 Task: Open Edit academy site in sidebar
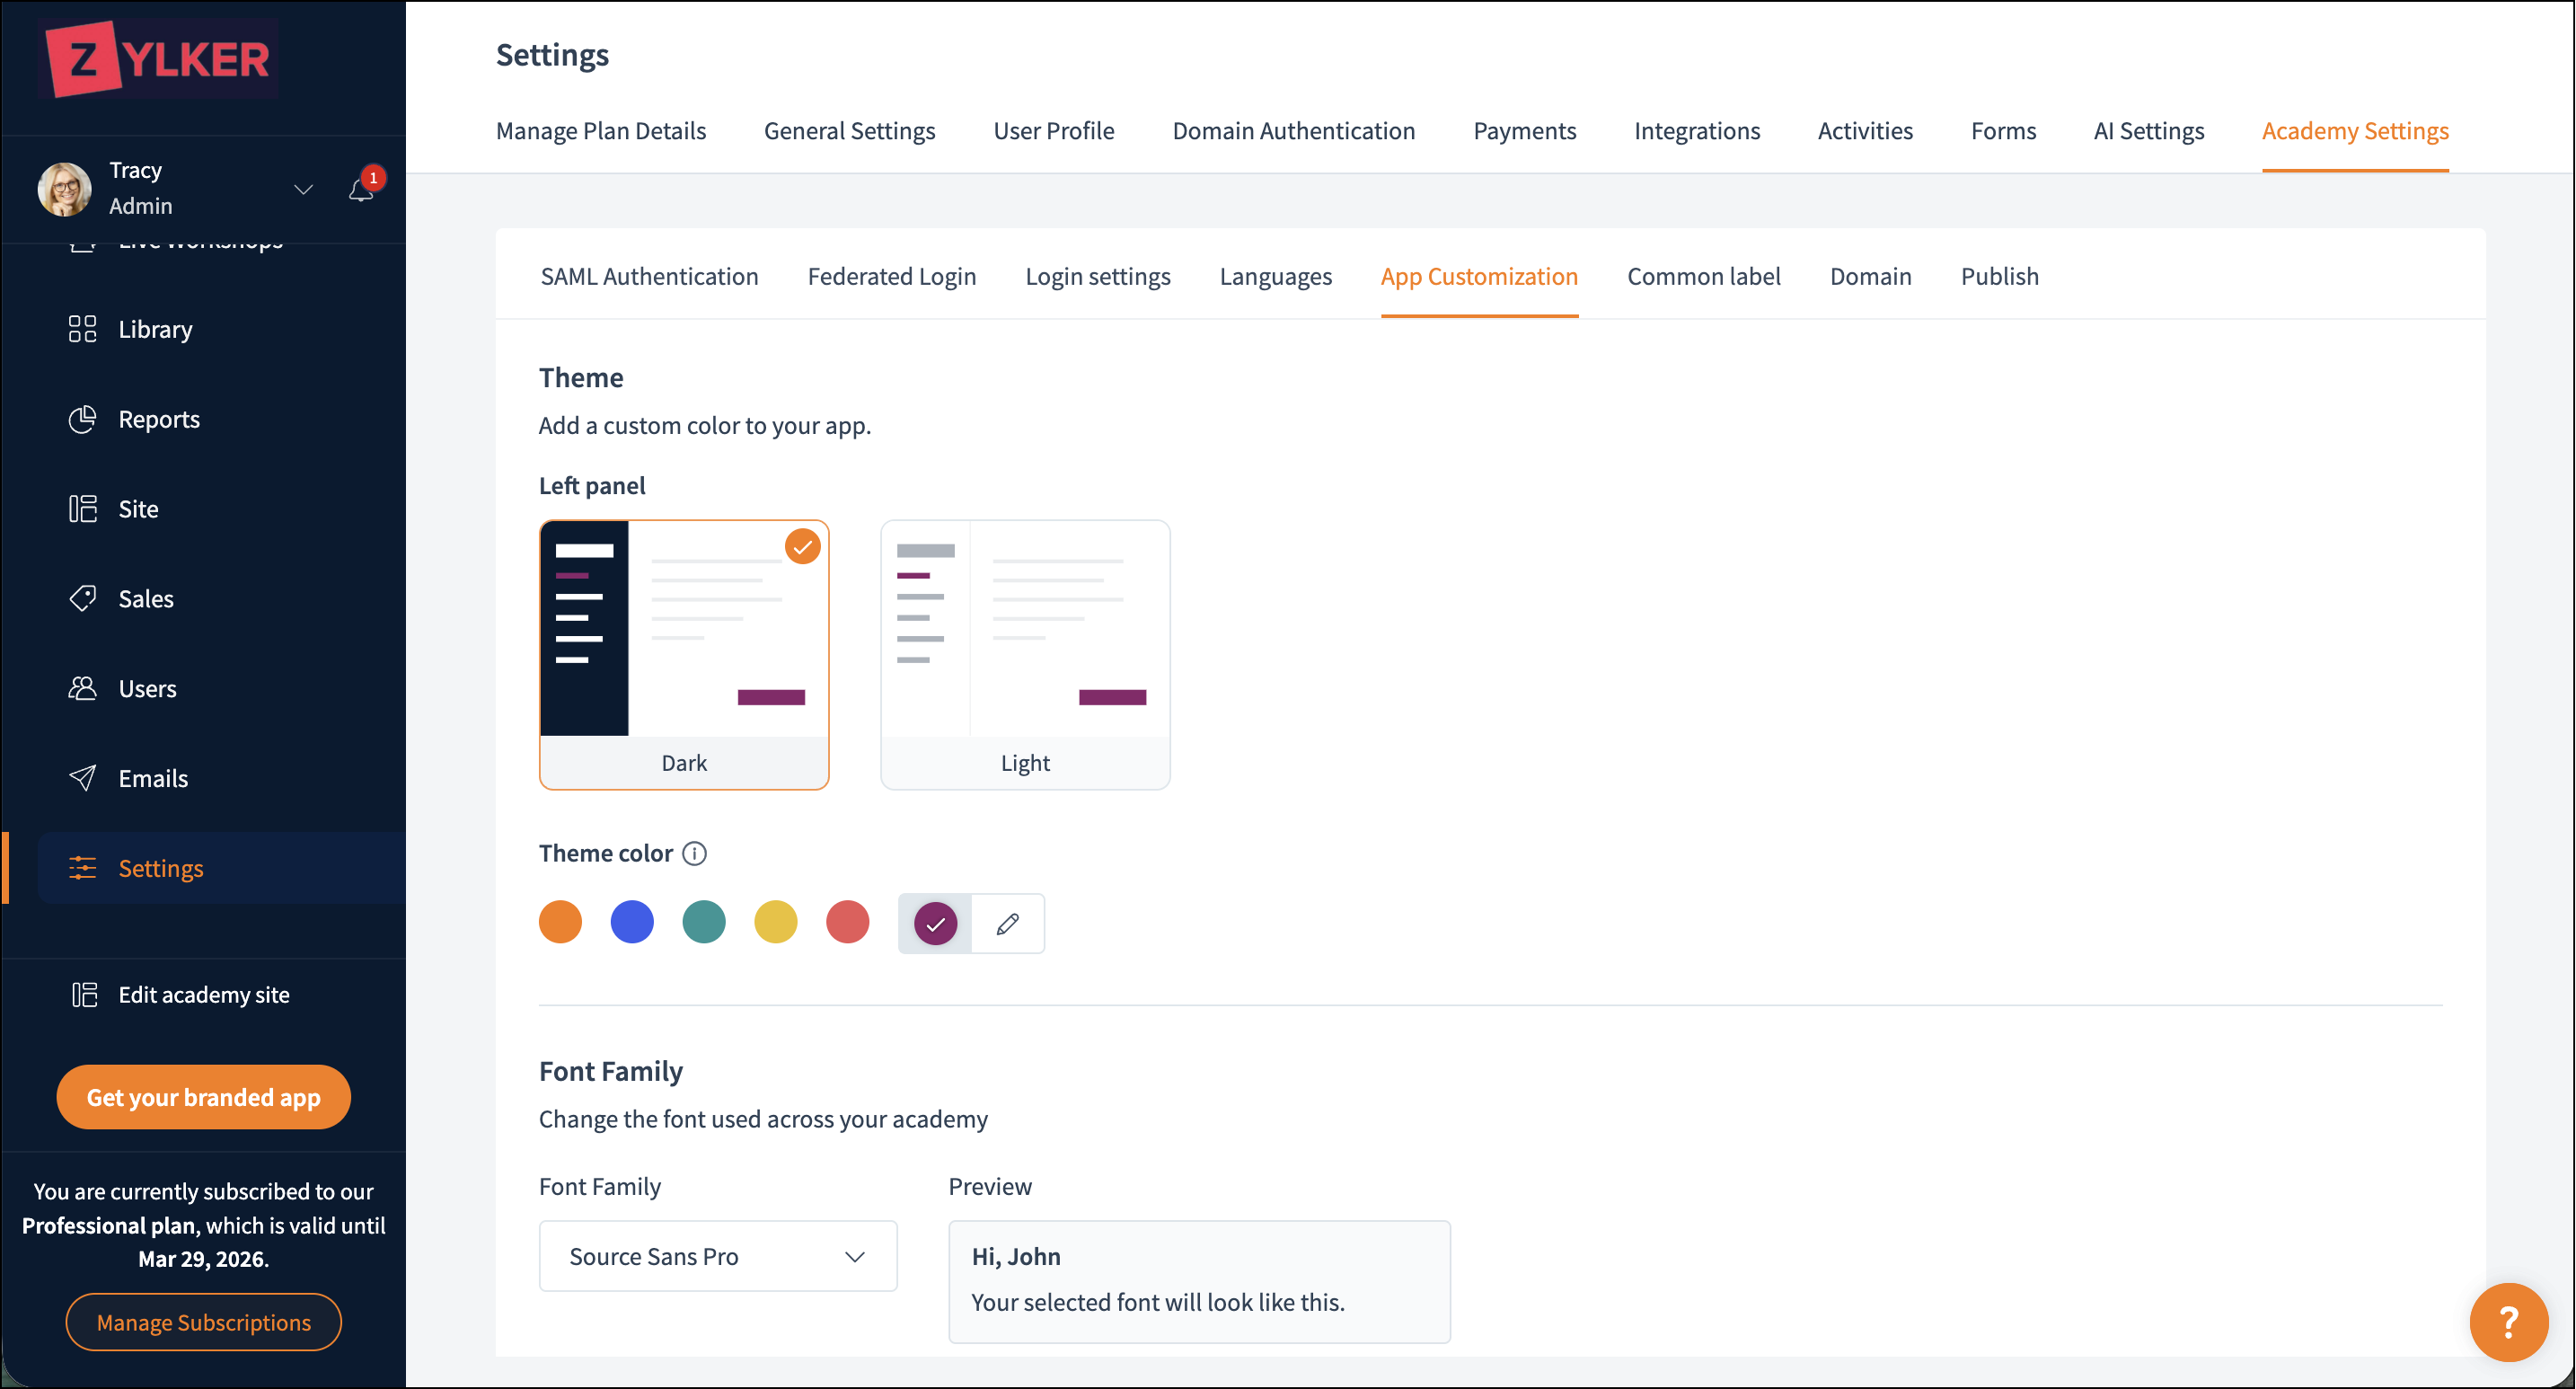[x=203, y=994]
